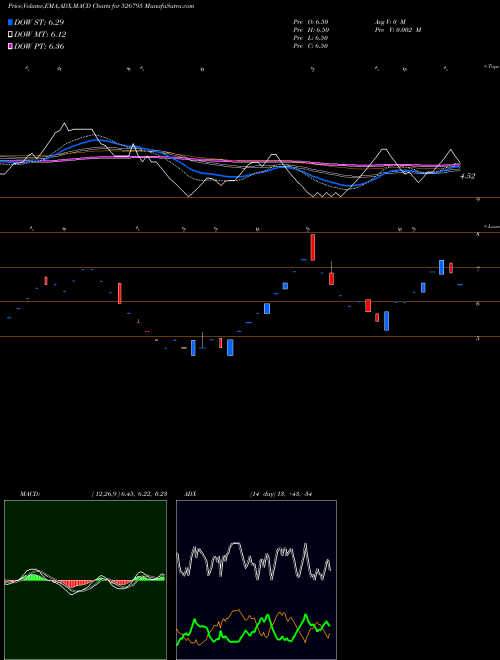Click the price axis label 6

click(x=478, y=303)
